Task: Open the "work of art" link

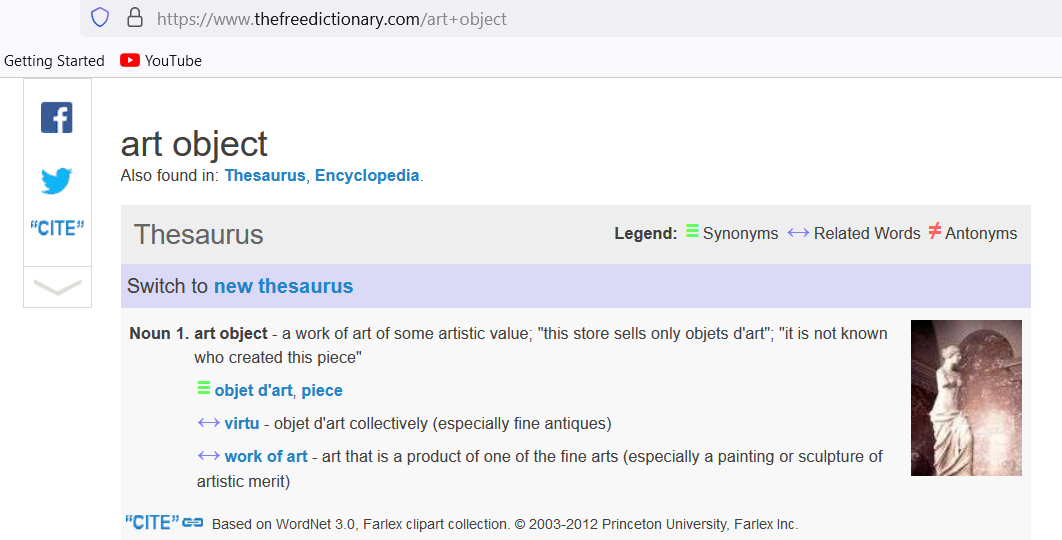Action: [266, 457]
